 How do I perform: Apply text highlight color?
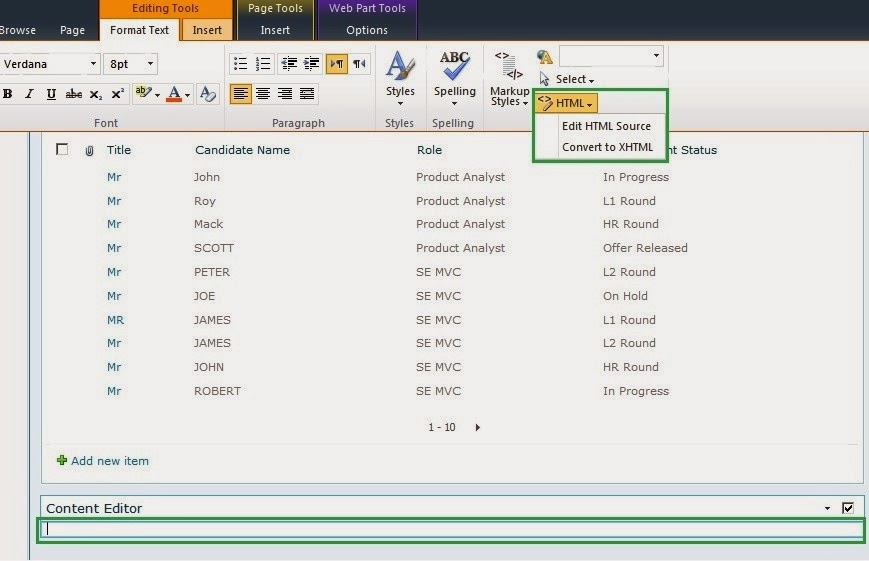point(143,93)
